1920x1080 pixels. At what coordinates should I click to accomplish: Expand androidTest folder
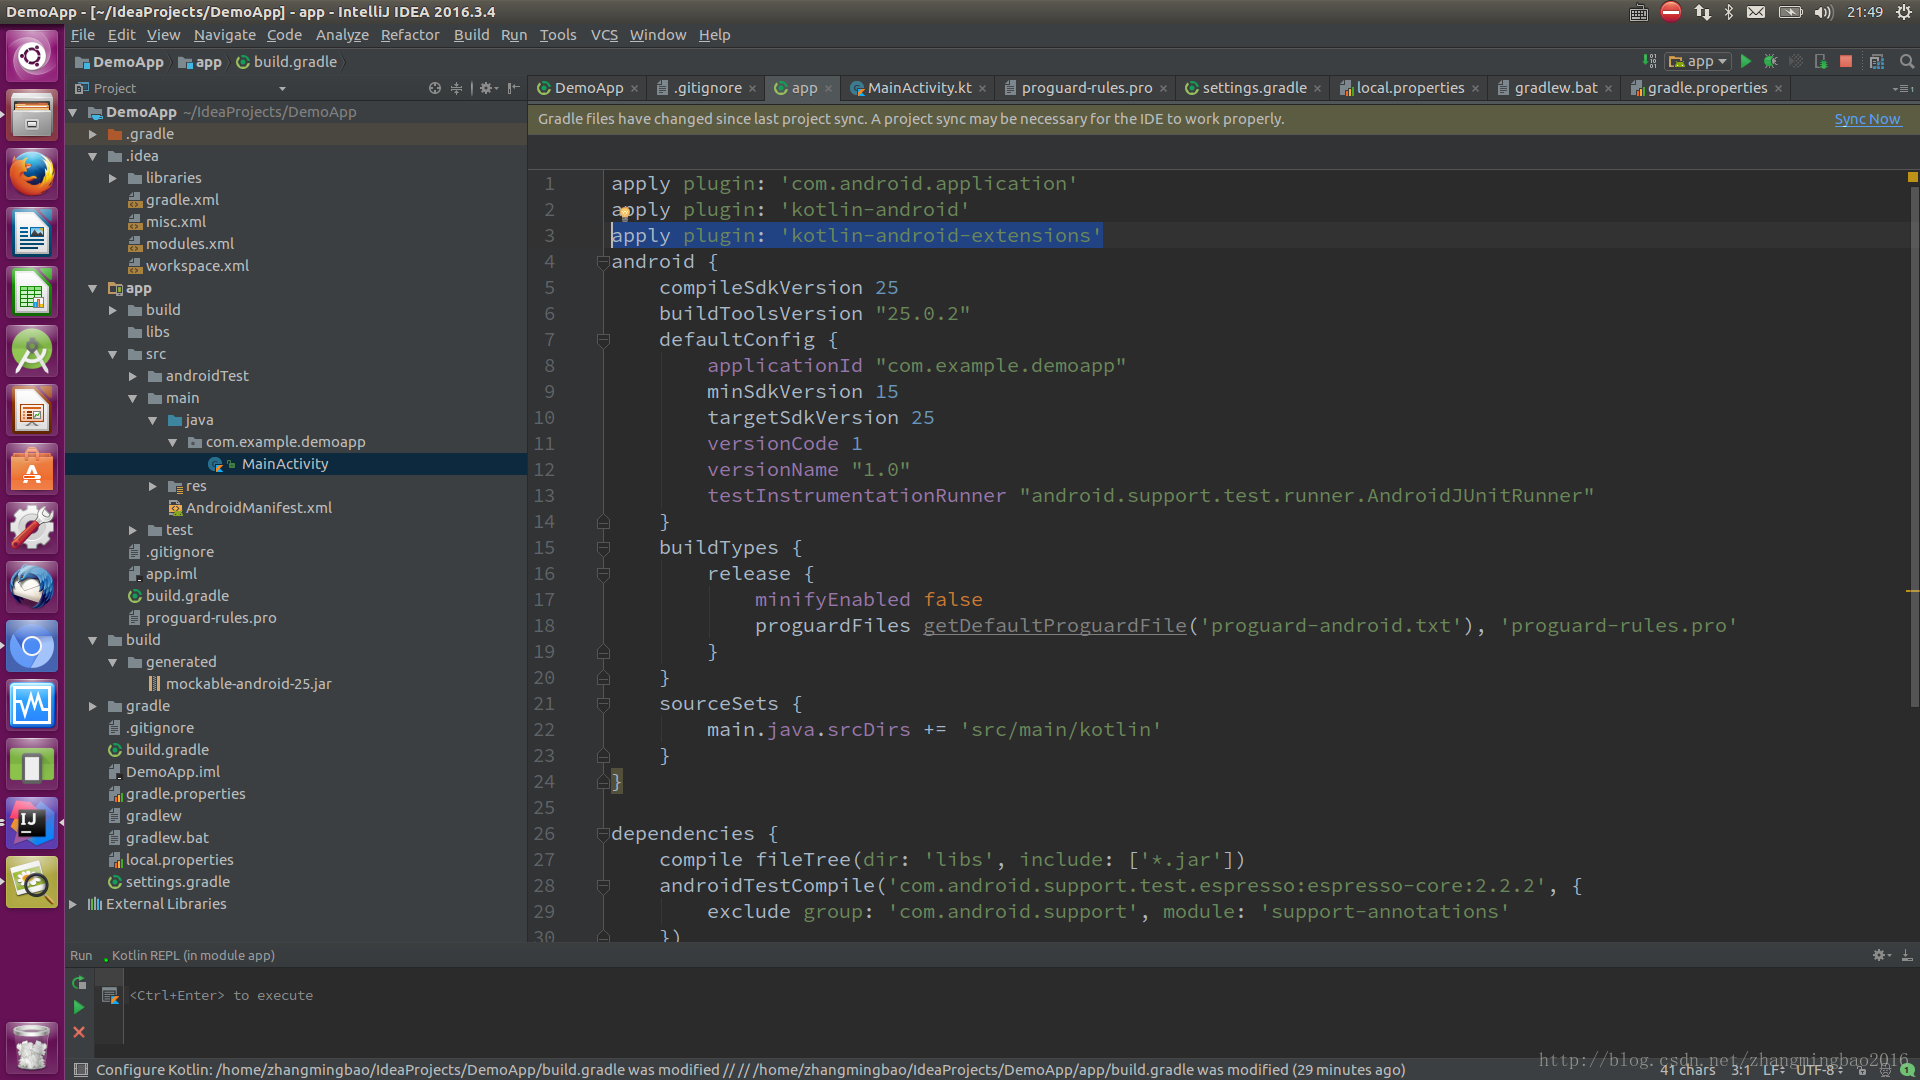tap(133, 376)
